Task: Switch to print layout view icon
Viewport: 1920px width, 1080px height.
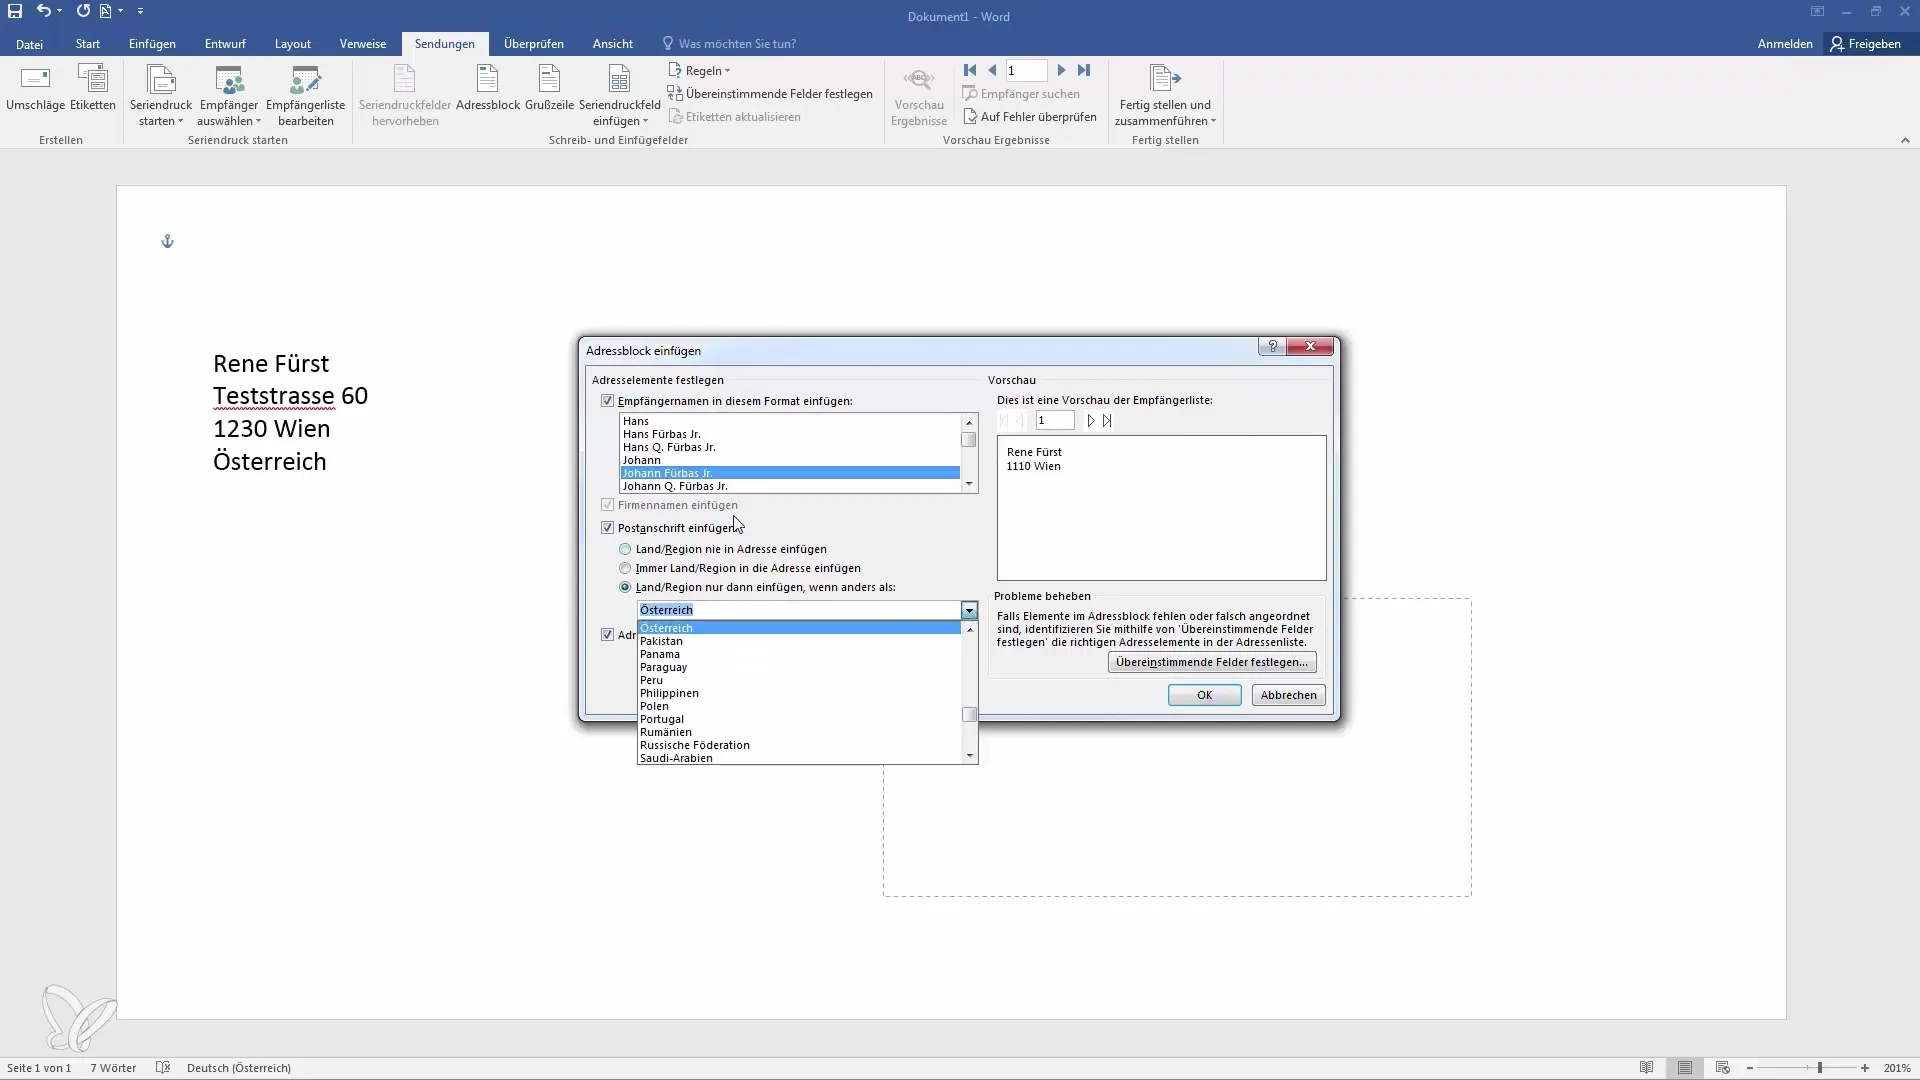Action: pyautogui.click(x=1685, y=1068)
